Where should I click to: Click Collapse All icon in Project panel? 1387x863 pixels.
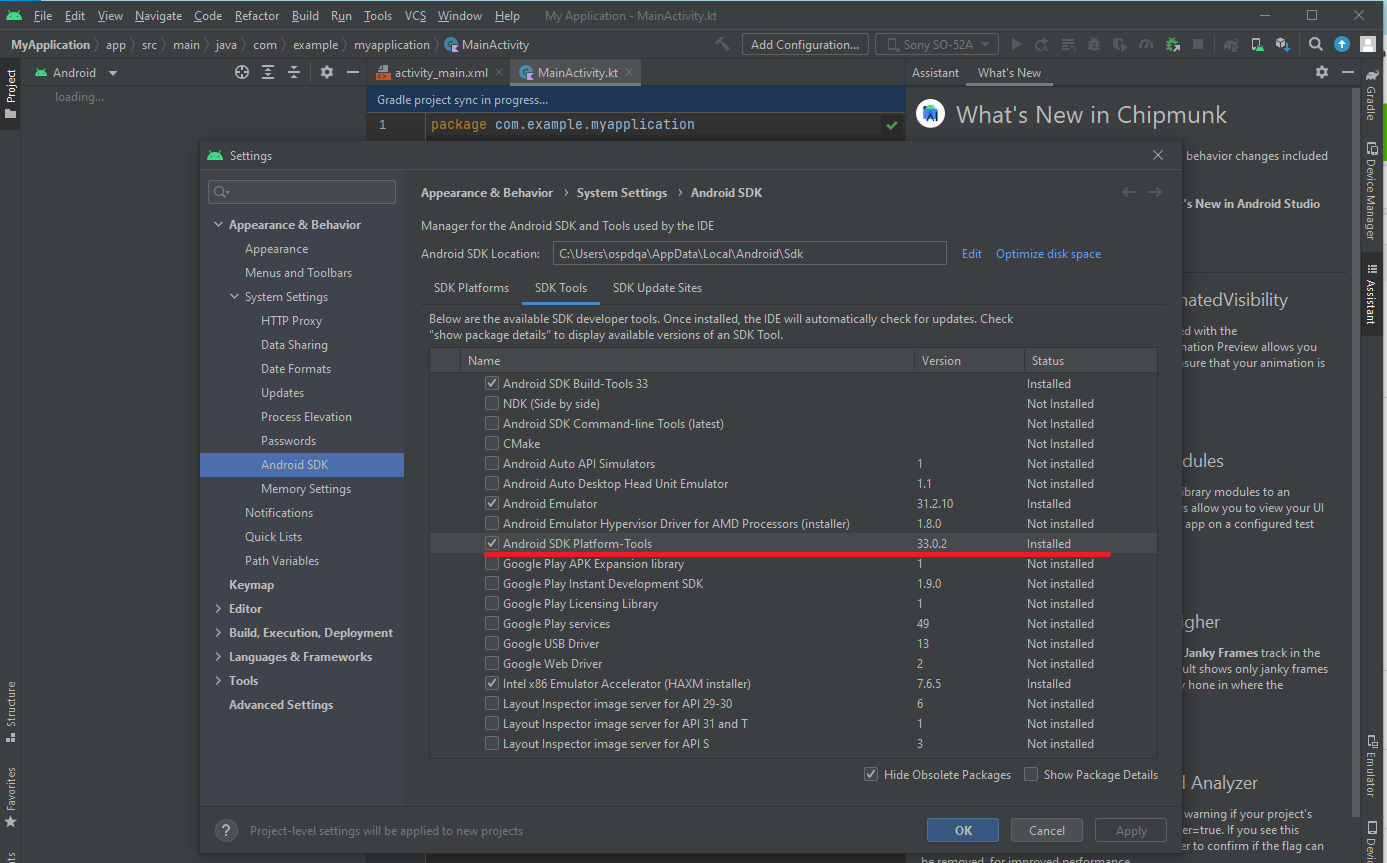[x=294, y=72]
